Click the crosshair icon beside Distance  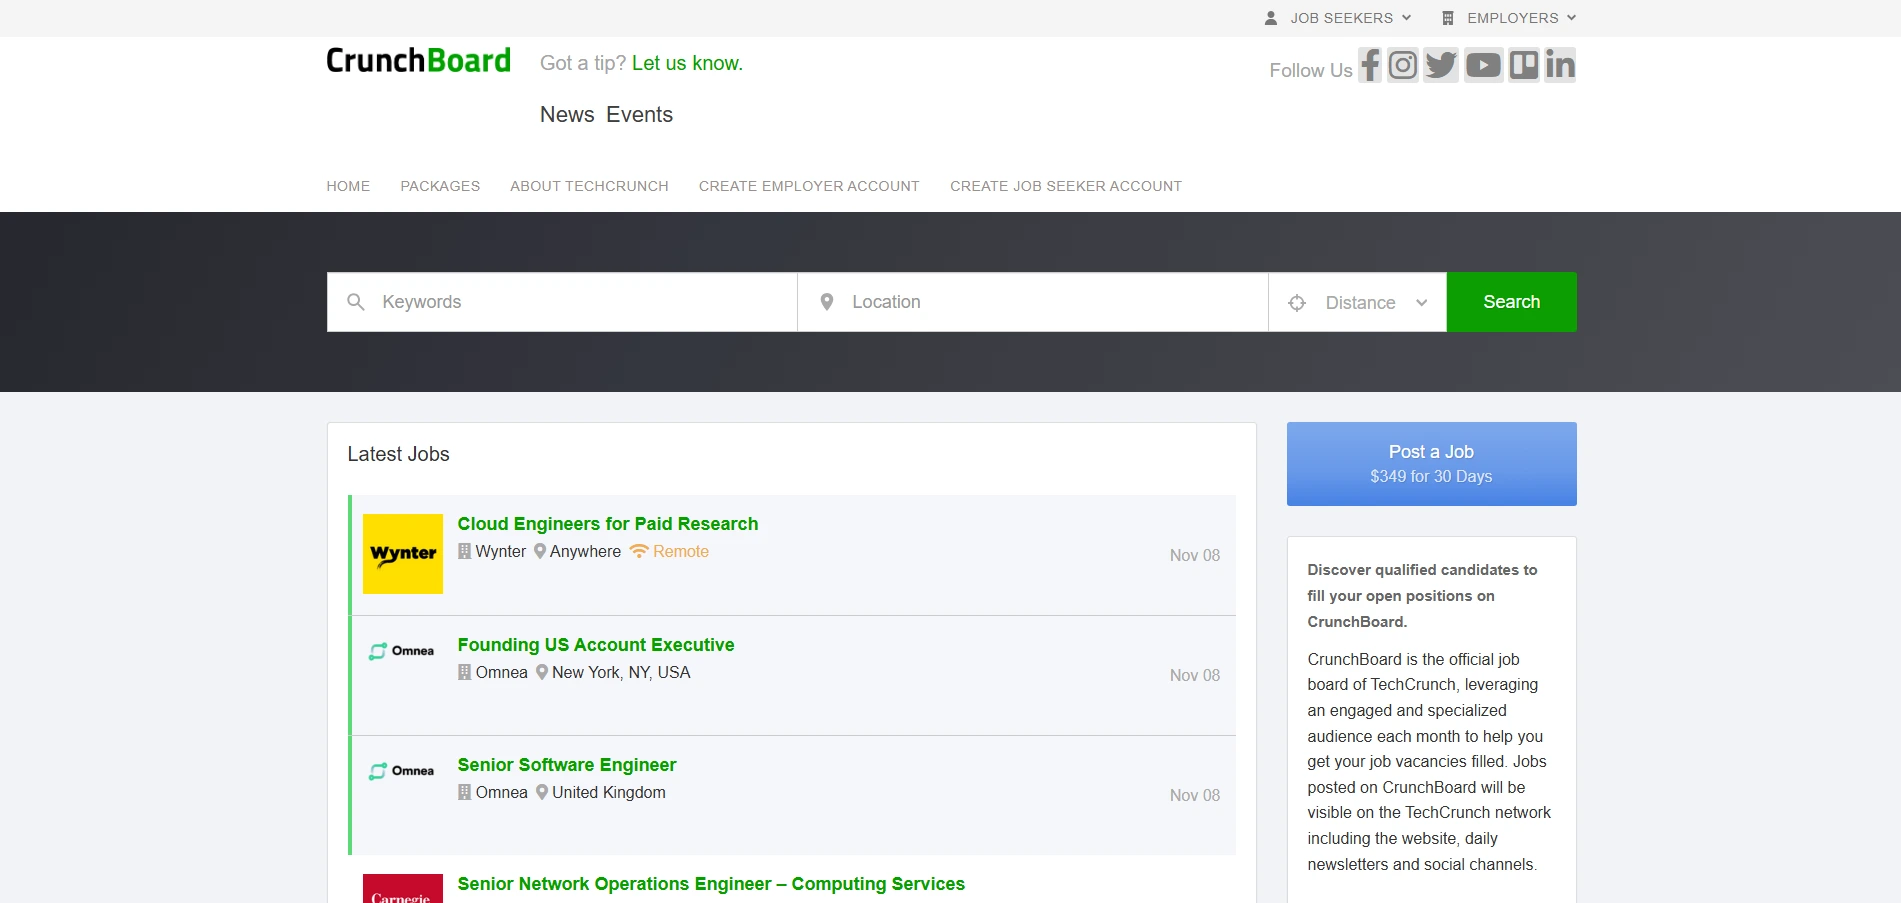click(1297, 303)
